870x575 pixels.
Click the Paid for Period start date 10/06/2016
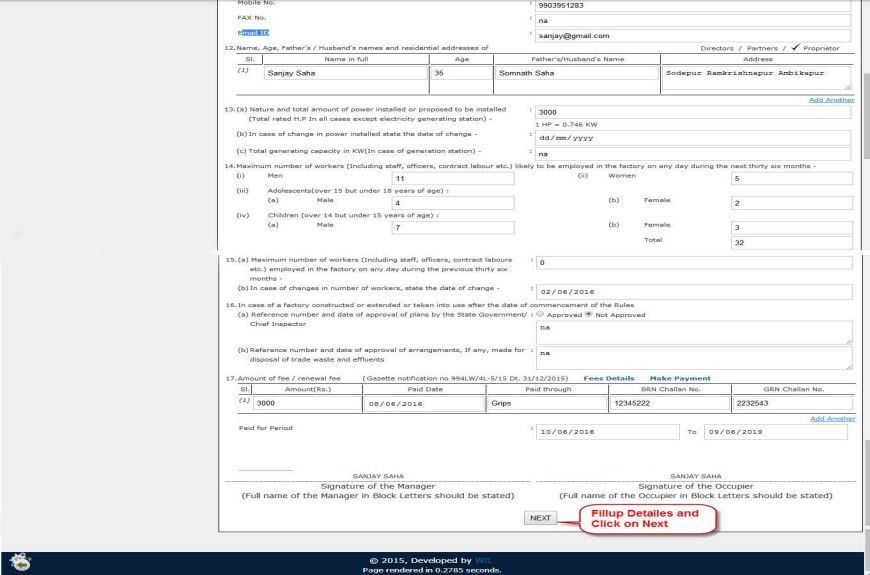[x=608, y=432]
